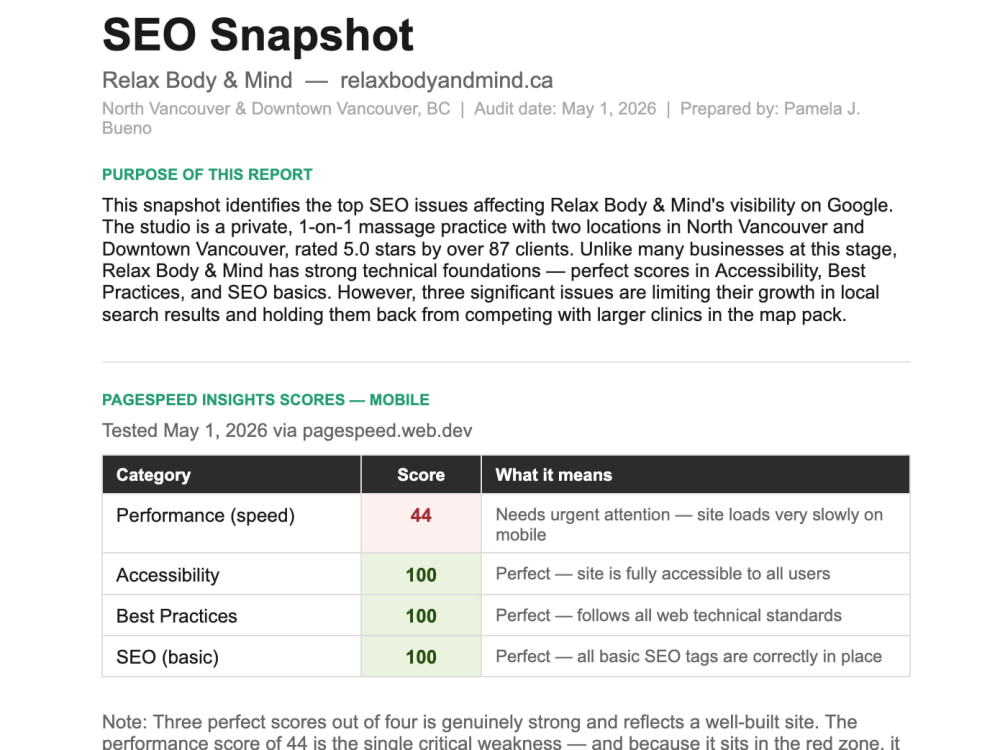Click the green 100 Accessibility score cell
Screen dimensions: 1000x750
click(421, 574)
